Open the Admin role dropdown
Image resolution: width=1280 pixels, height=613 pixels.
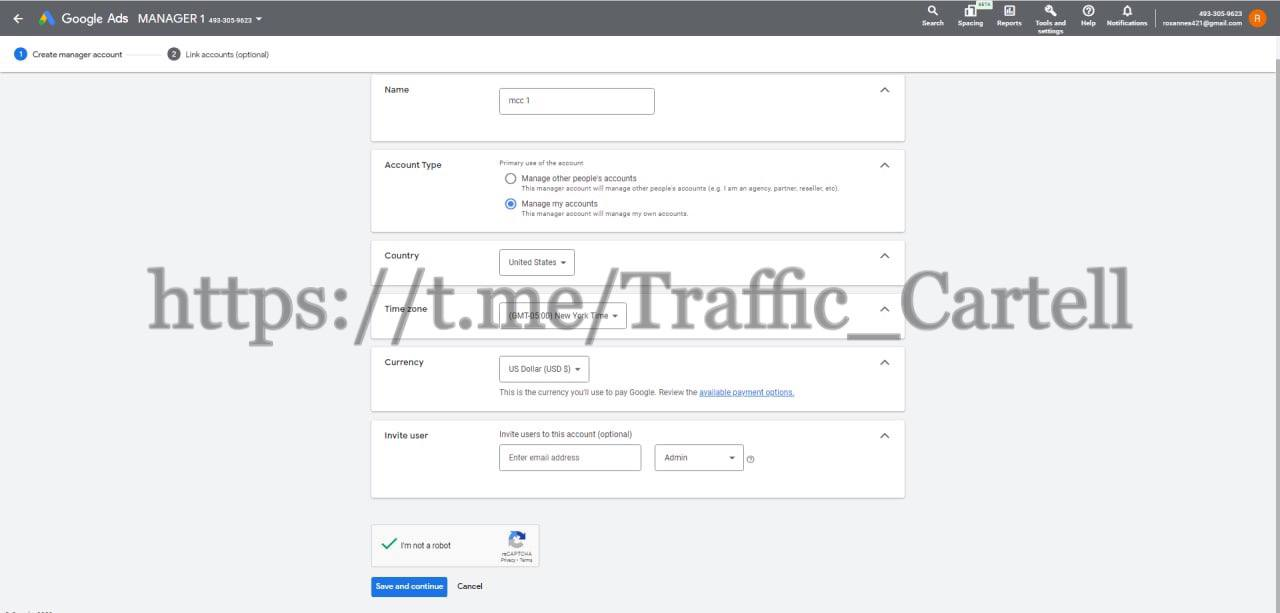(x=699, y=457)
